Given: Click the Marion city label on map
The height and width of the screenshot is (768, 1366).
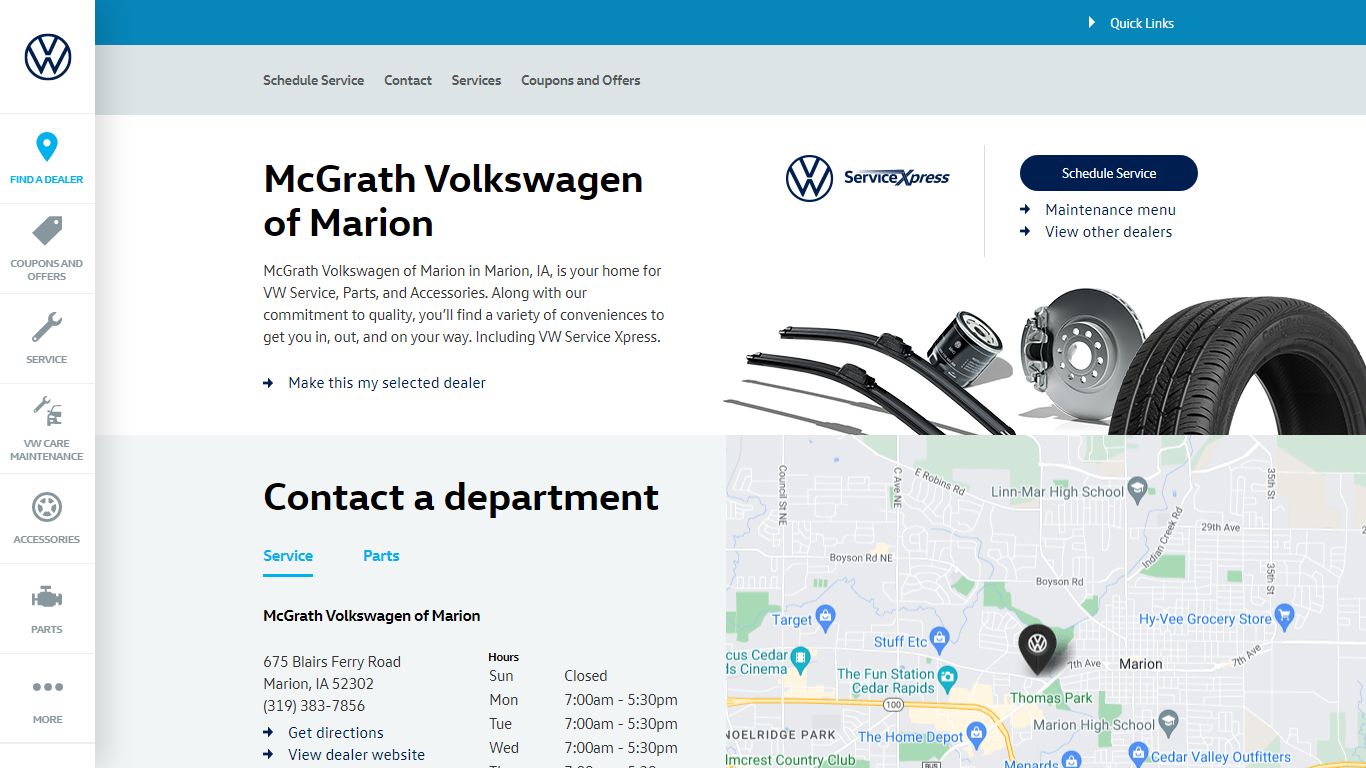Looking at the screenshot, I should point(1141,664).
